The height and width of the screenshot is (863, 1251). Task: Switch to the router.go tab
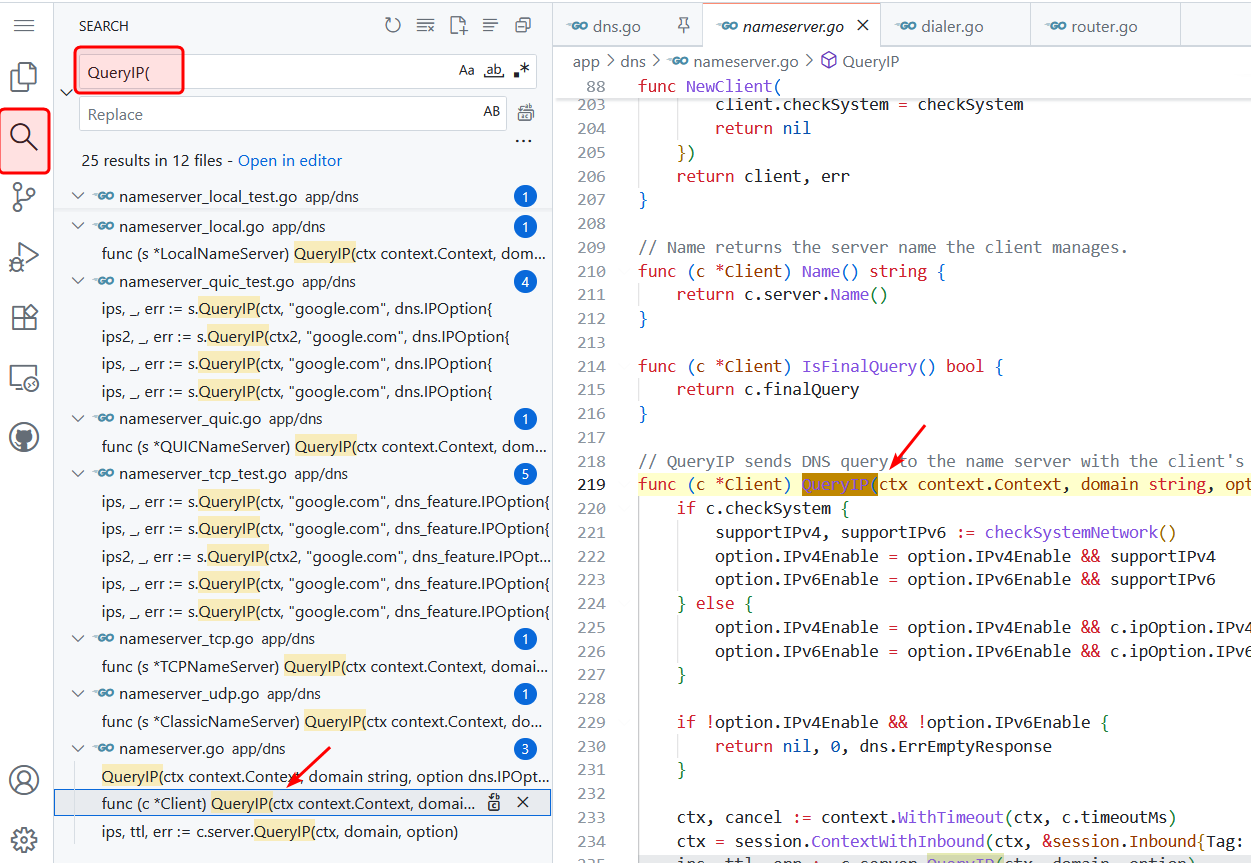[x=1103, y=27]
